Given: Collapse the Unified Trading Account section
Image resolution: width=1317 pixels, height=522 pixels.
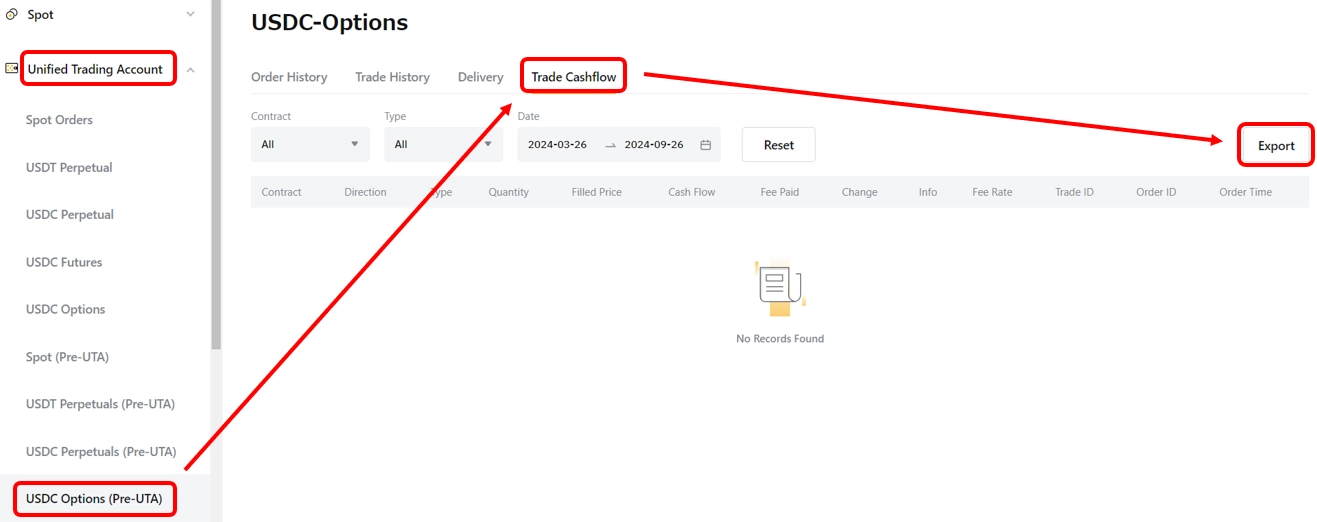Looking at the screenshot, I should click(x=191, y=70).
